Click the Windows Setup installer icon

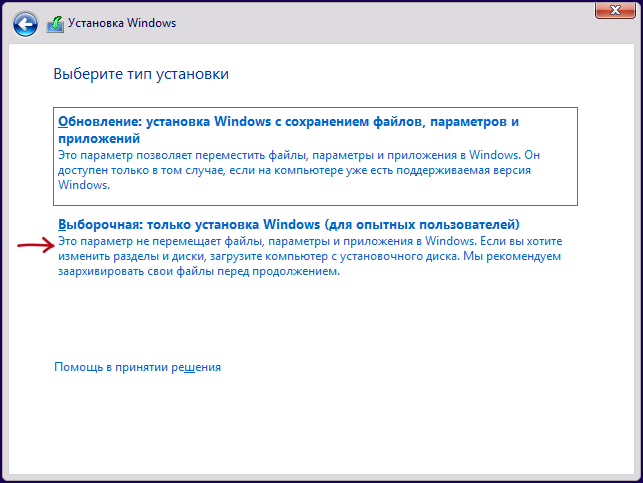pos(55,24)
